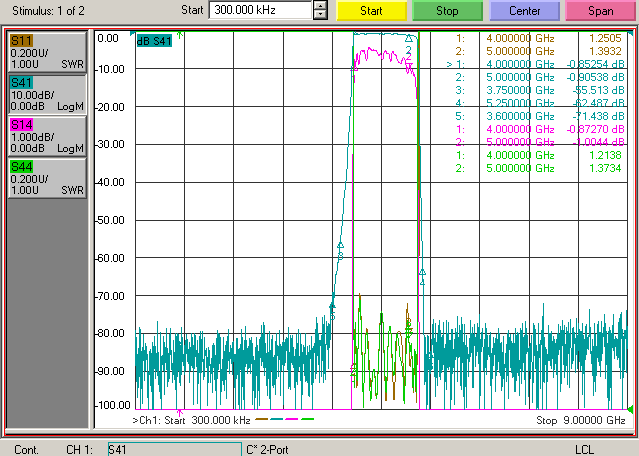Click the dB S41 trace label on graph
639x456 pixels.
pyautogui.click(x=154, y=41)
